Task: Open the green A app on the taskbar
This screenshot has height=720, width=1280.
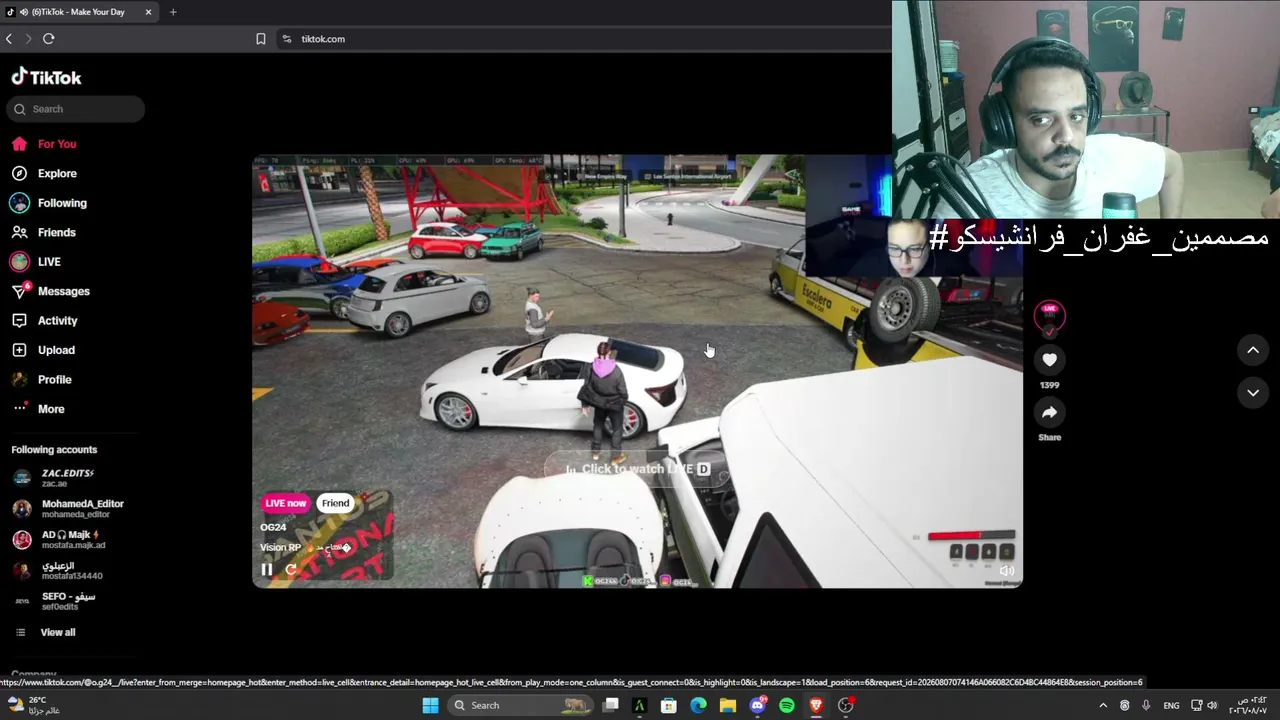Action: pyautogui.click(x=640, y=705)
